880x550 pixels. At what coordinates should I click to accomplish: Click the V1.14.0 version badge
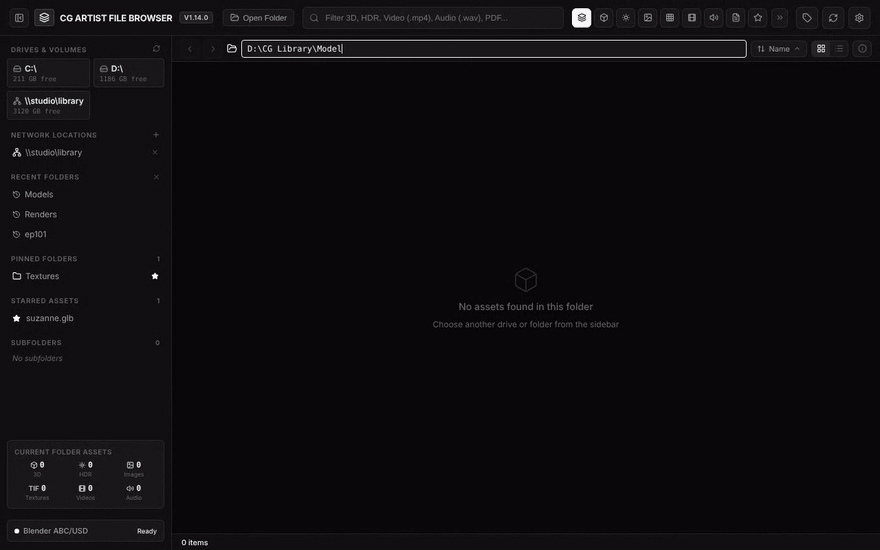tap(196, 18)
